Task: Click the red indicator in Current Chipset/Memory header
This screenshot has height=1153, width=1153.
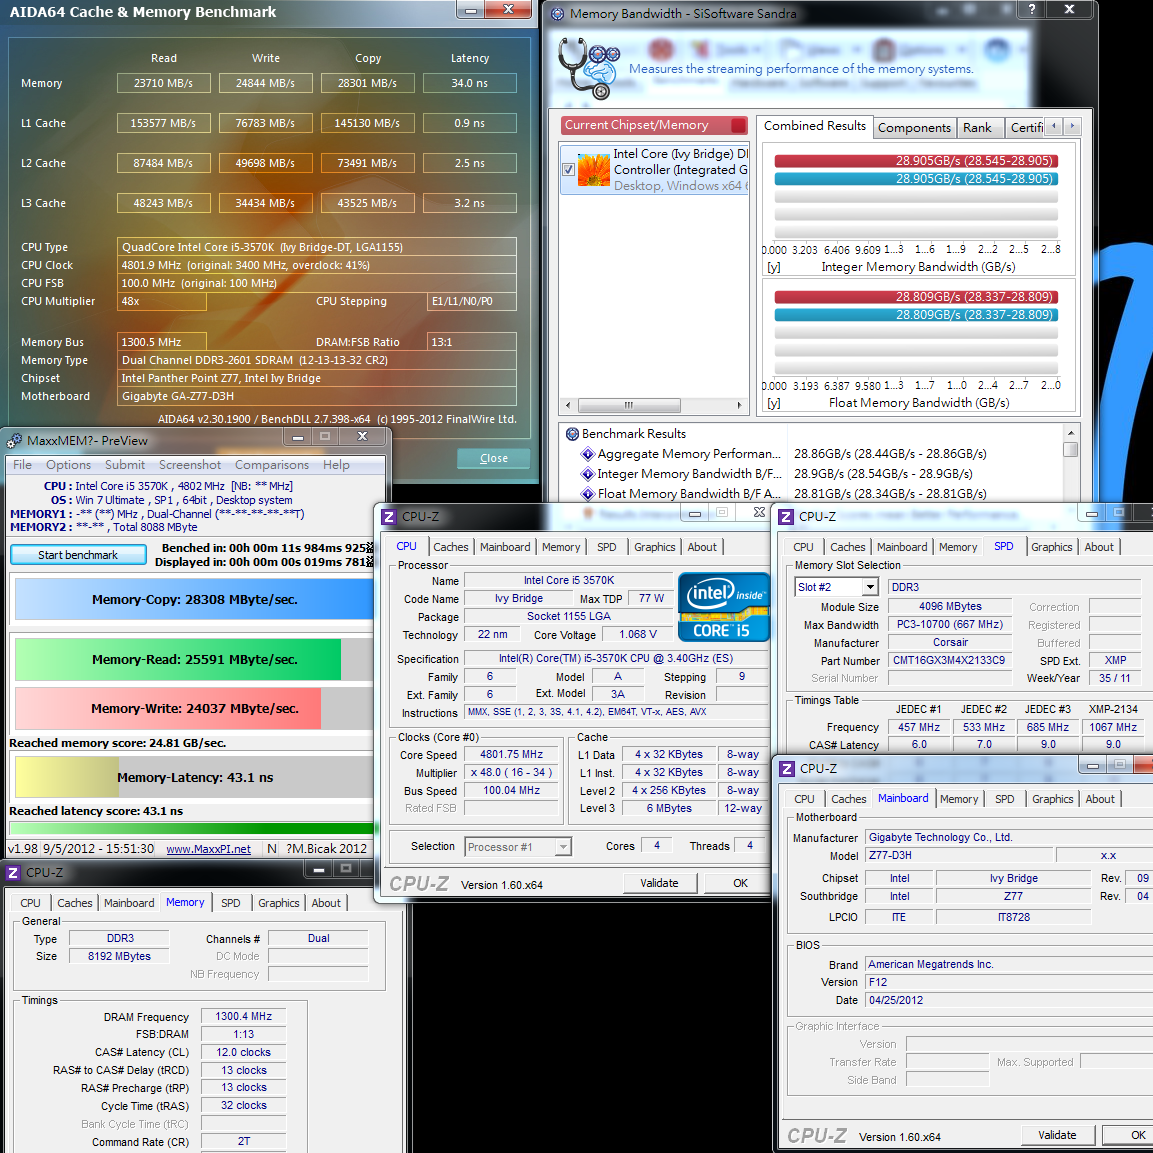Action: [738, 125]
